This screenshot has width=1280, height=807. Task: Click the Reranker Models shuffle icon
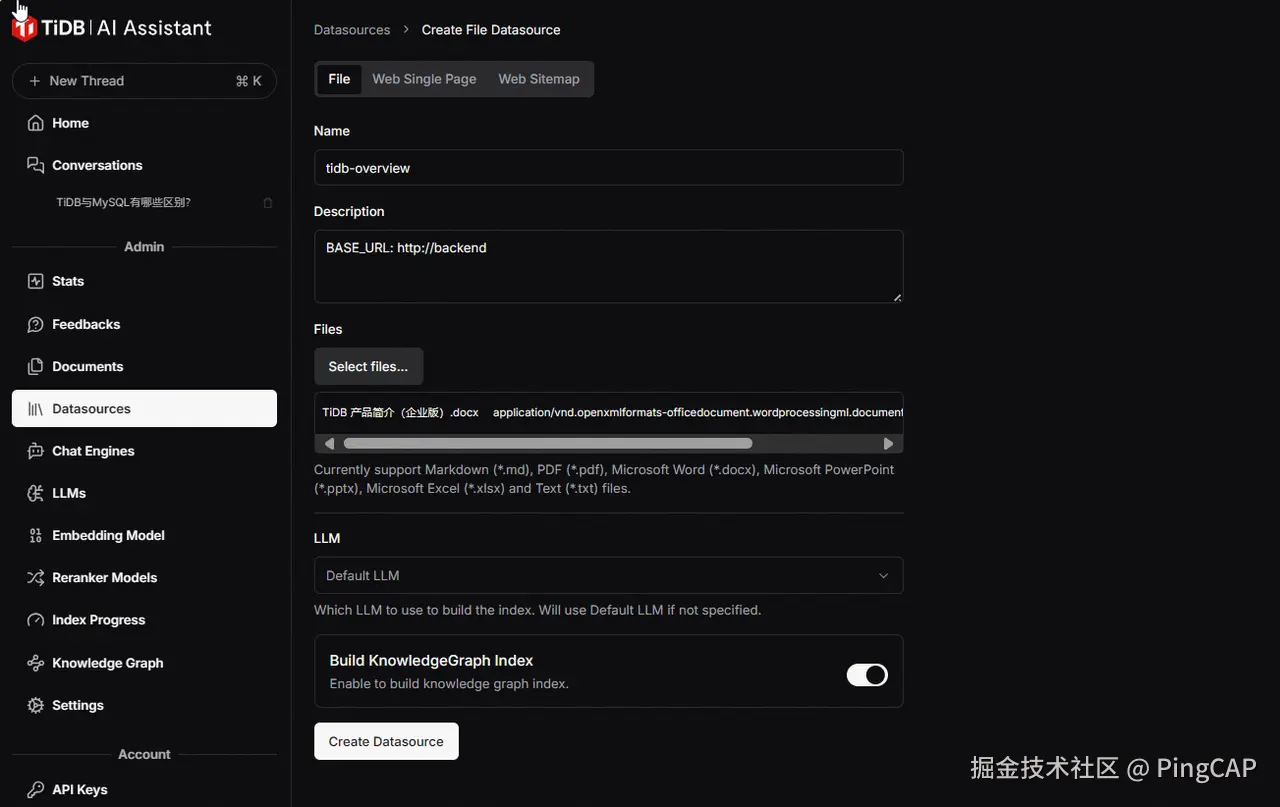coord(36,577)
